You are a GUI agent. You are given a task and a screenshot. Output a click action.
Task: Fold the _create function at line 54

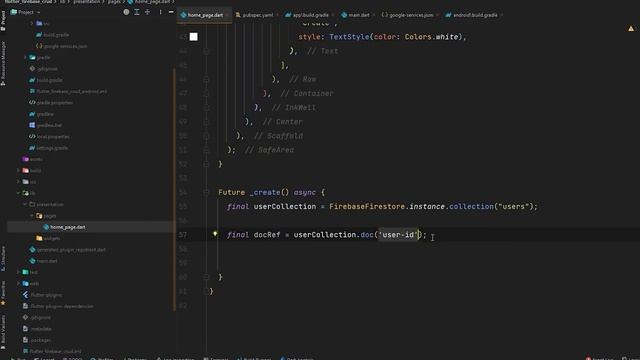(207, 192)
